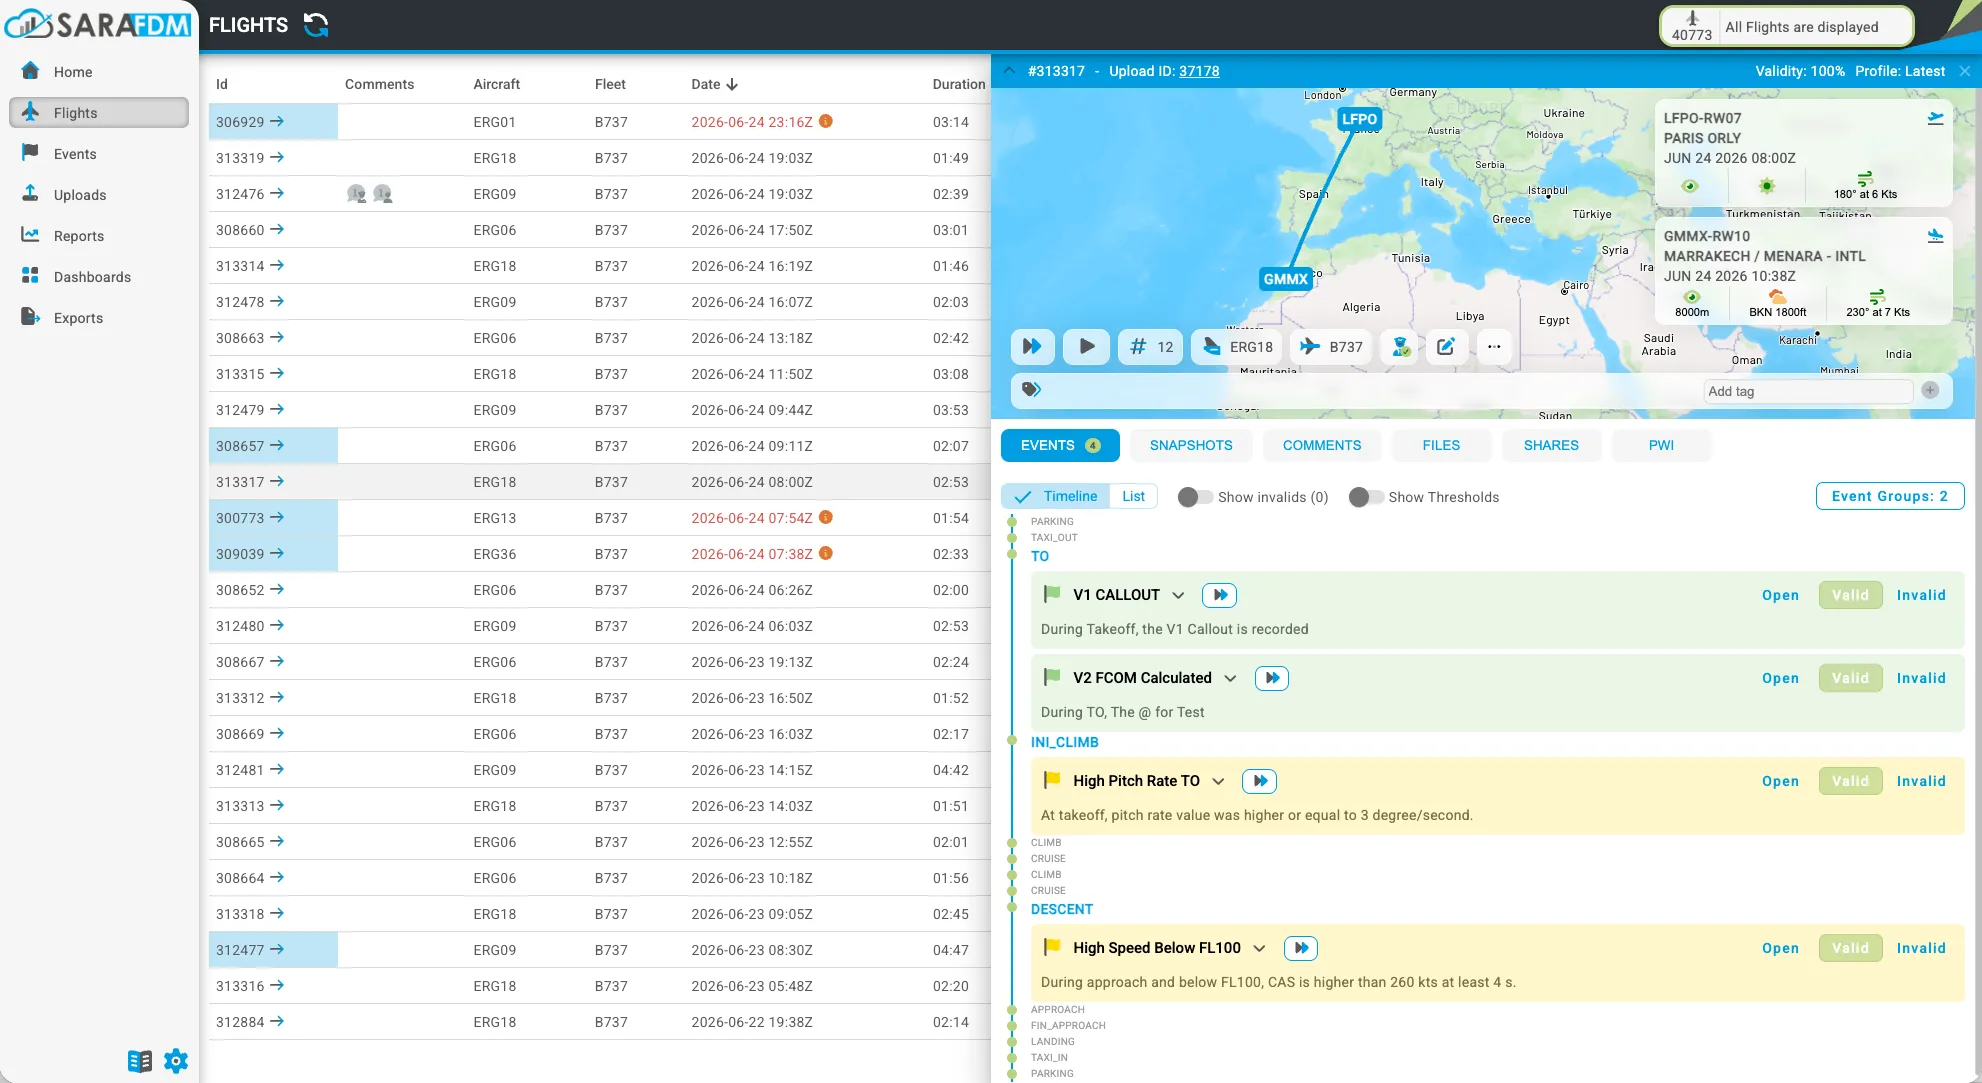This screenshot has height=1083, width=1982.
Task: Sort flights by the Date column
Action: [x=714, y=84]
